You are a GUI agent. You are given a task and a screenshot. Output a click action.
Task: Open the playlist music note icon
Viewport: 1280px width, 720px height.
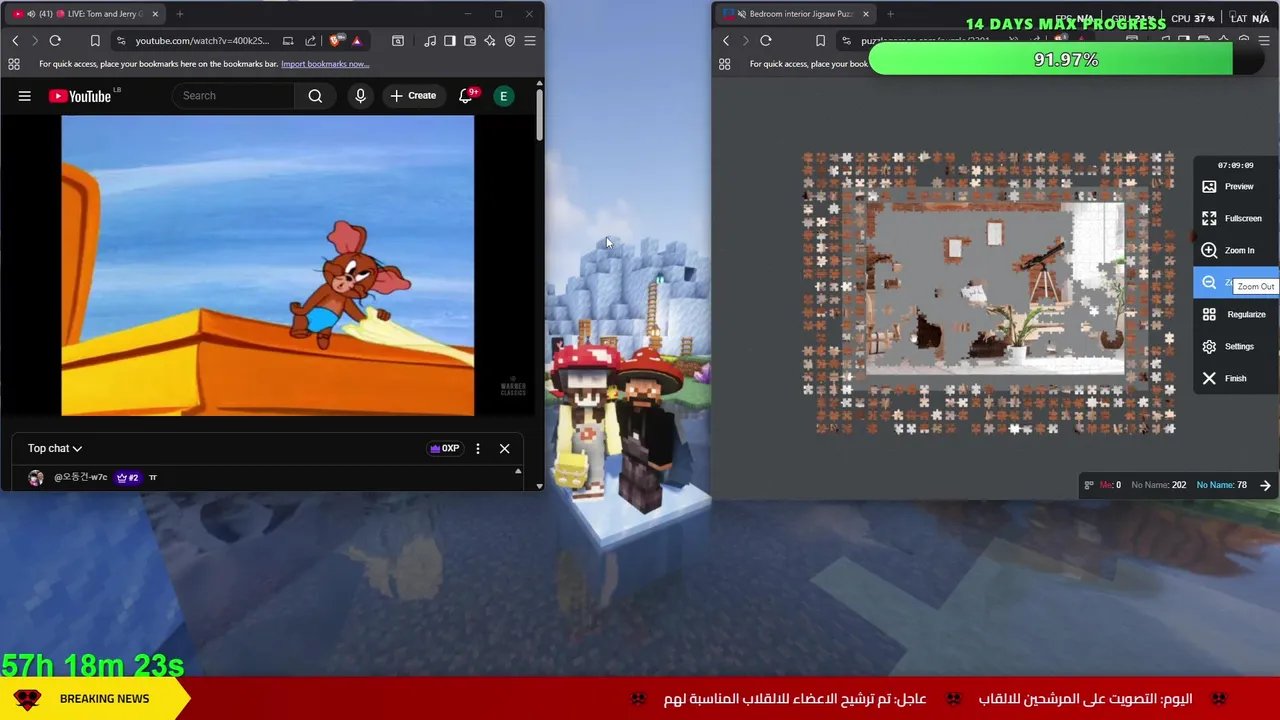click(x=430, y=41)
